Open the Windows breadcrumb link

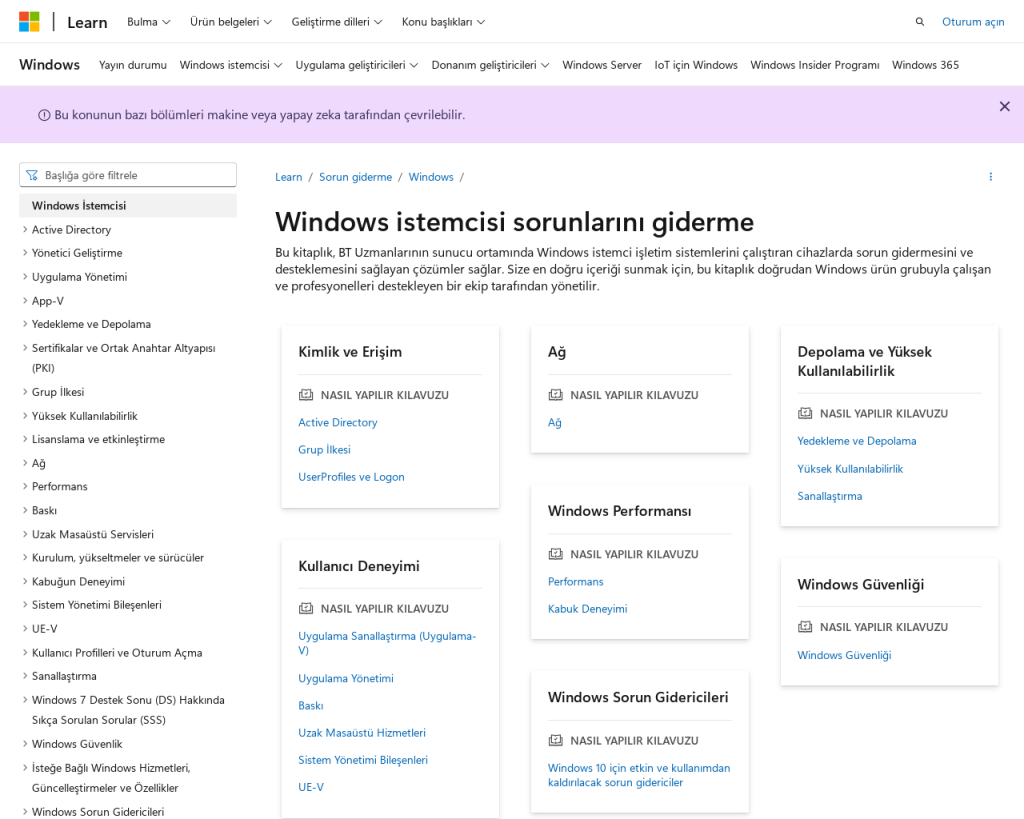coord(431,177)
